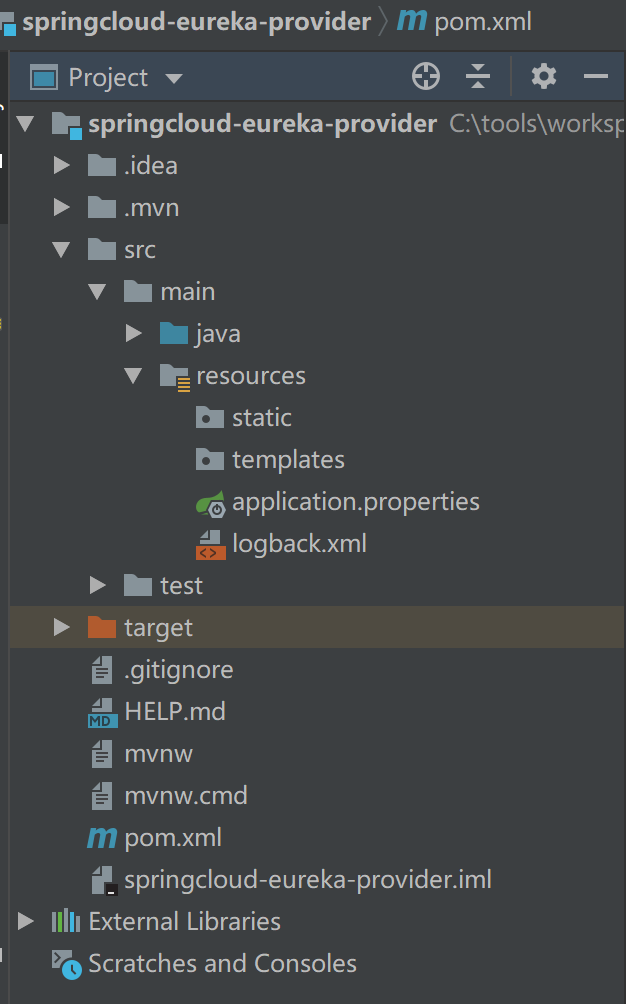This screenshot has width=626, height=1004.
Task: Select the .mvn tree item
Action: tap(152, 207)
